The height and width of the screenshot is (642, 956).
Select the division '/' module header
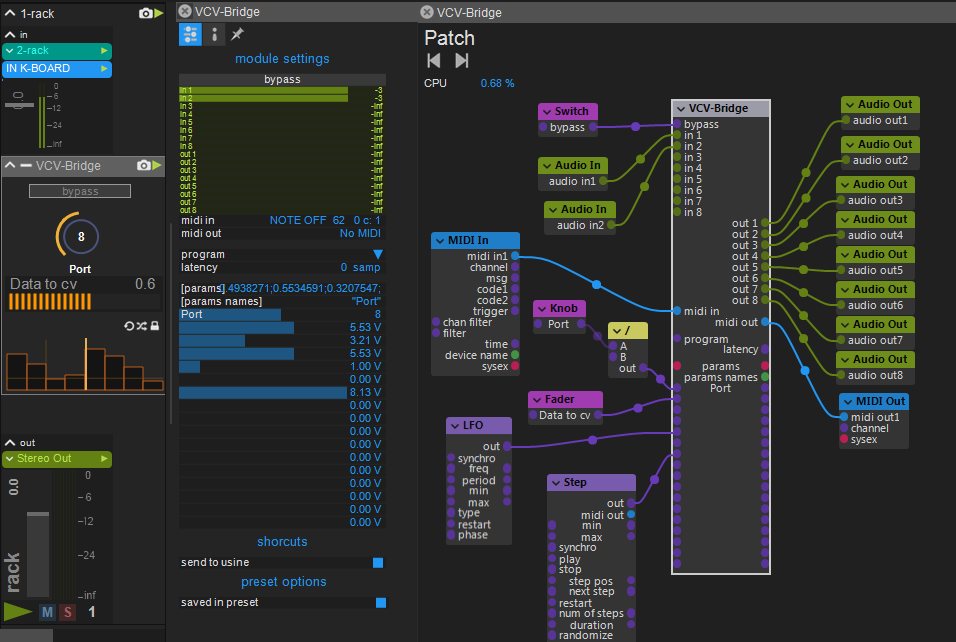coord(628,330)
